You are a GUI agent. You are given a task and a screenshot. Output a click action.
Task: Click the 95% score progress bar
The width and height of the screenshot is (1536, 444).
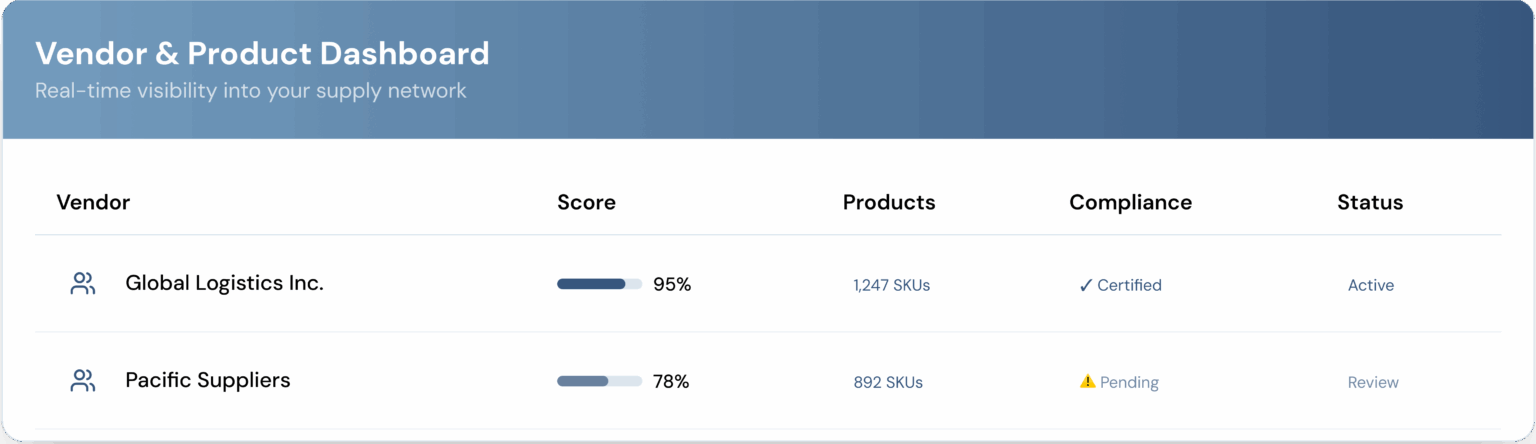[x=599, y=284]
